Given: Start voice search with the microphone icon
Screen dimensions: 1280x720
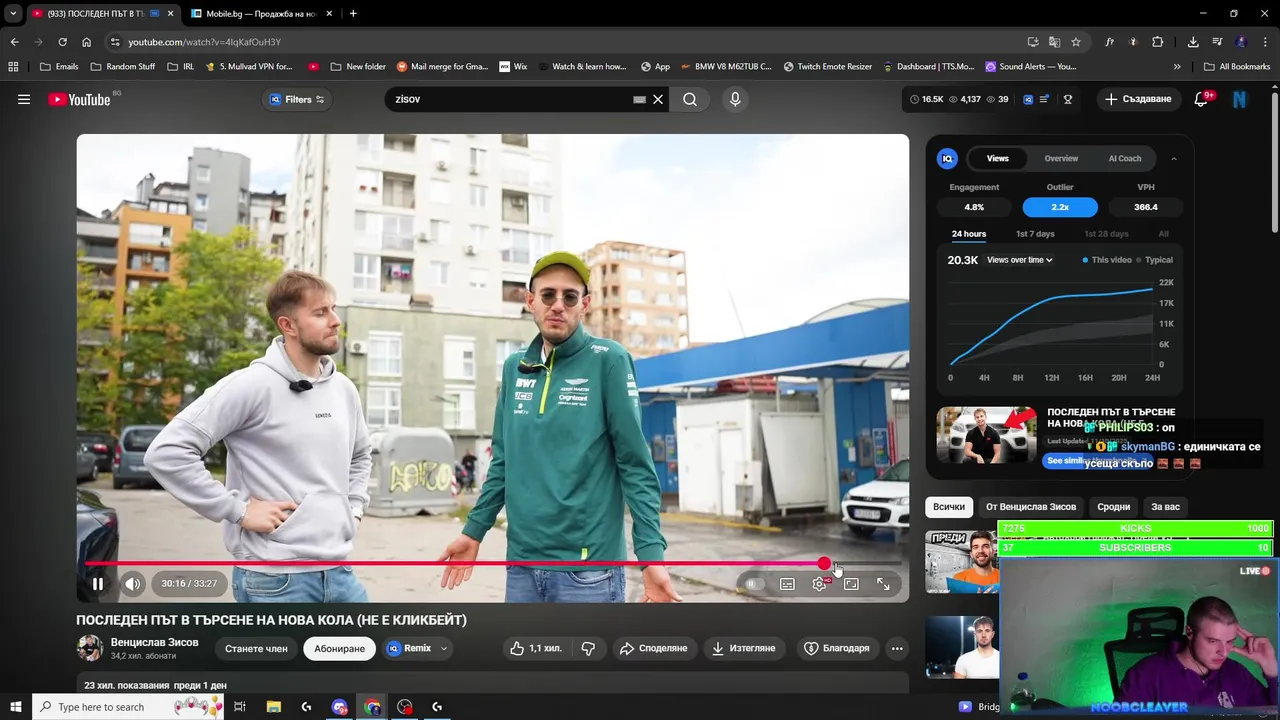Looking at the screenshot, I should tap(735, 99).
